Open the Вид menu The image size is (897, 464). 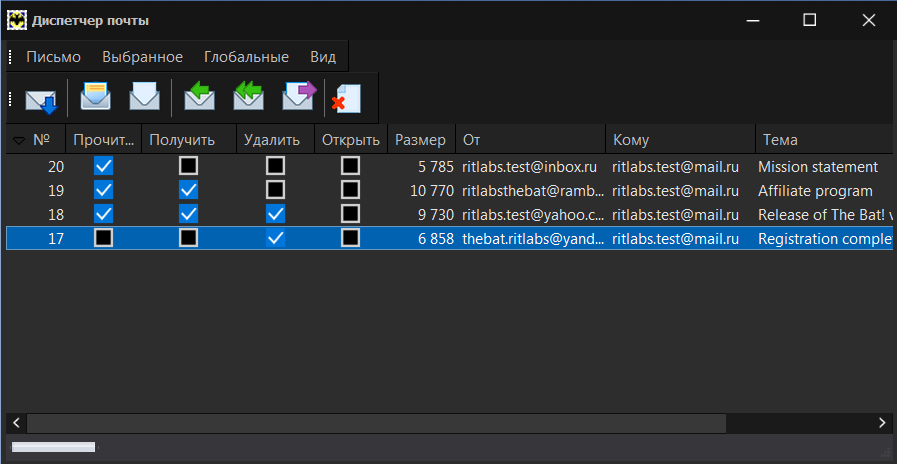(x=323, y=57)
